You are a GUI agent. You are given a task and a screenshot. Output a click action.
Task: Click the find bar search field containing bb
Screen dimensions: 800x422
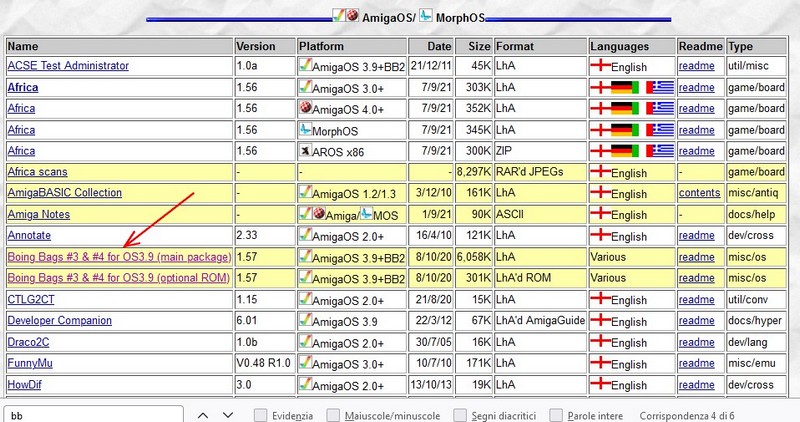pos(95,414)
